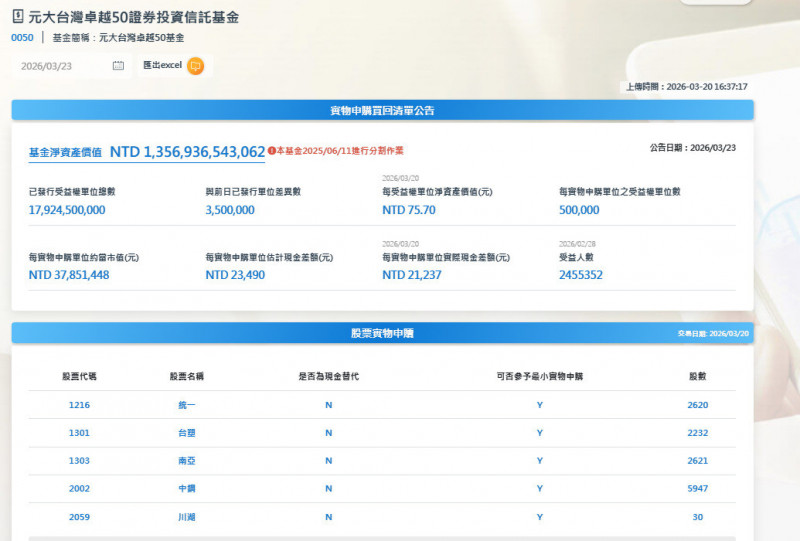Image resolution: width=800 pixels, height=541 pixels.
Task: Select the 股票實物申購 section header
Action: [382, 333]
